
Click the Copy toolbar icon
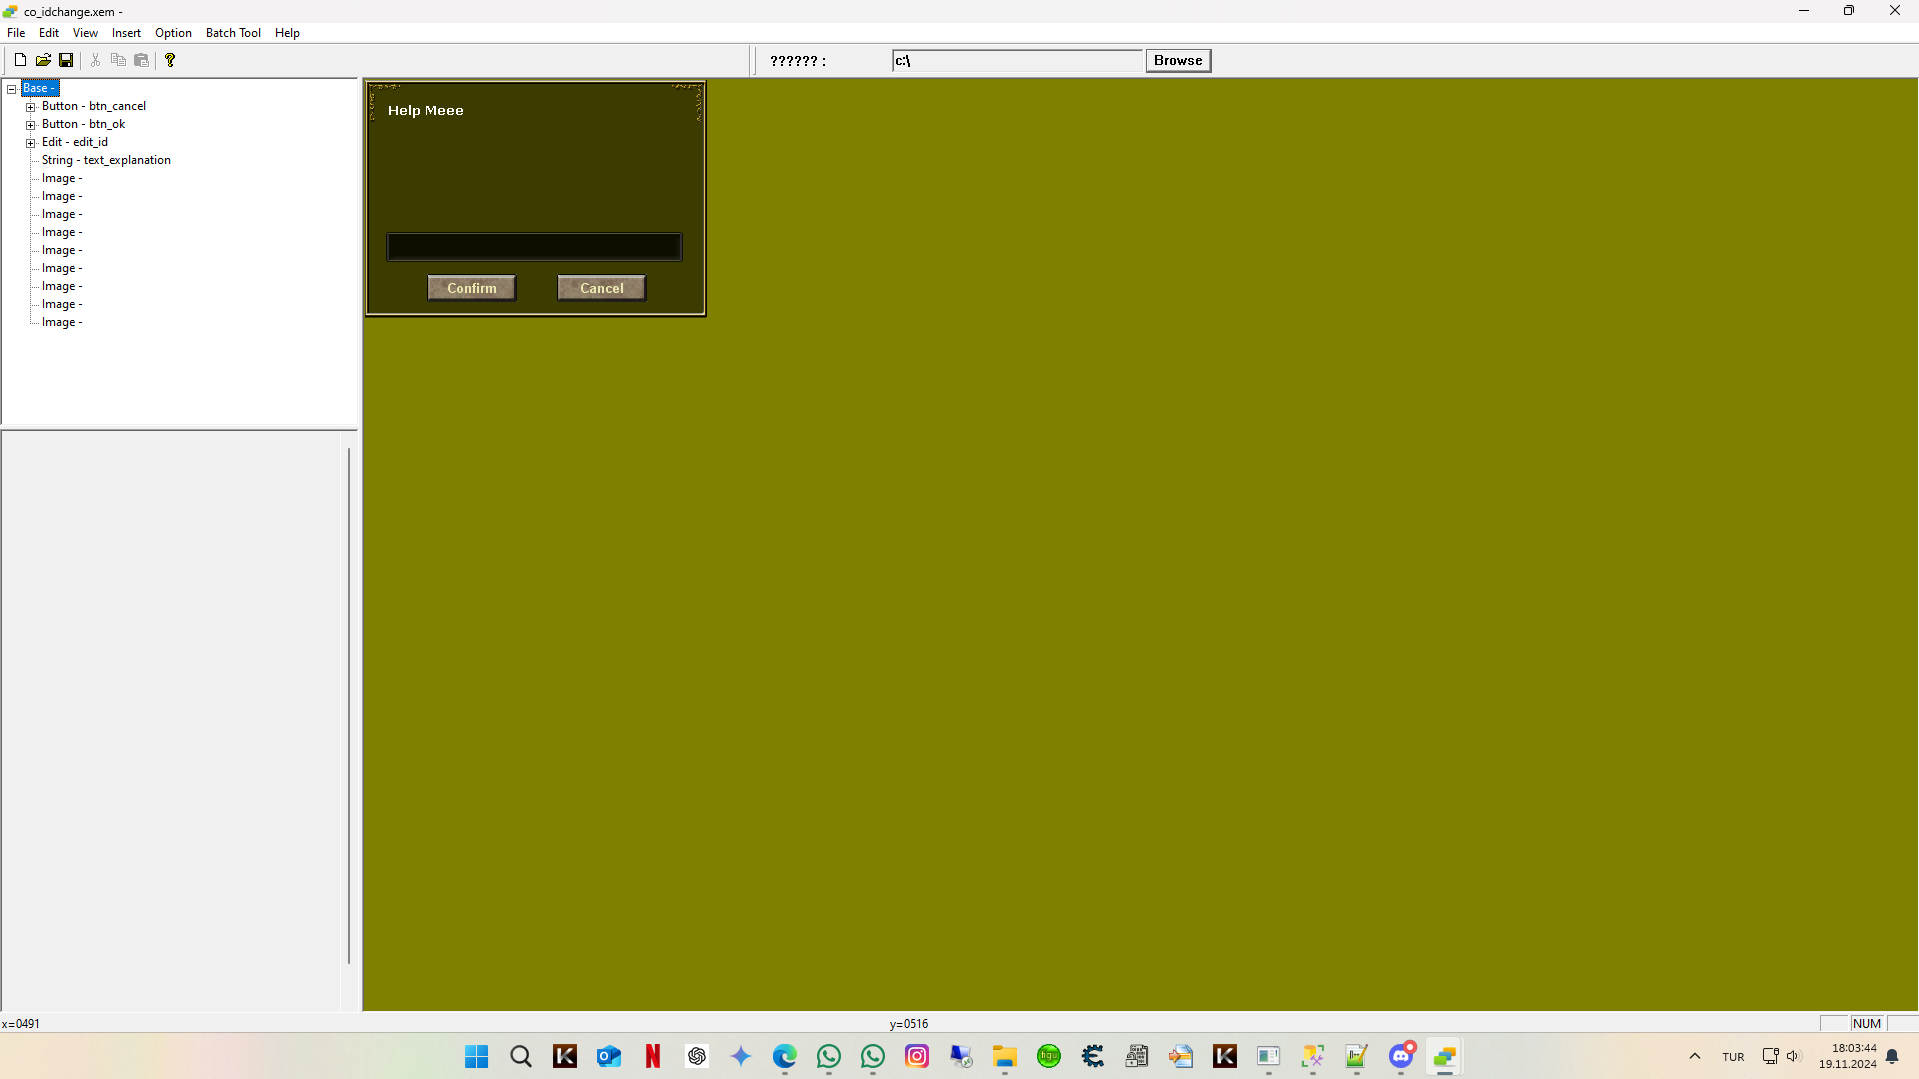click(x=118, y=59)
